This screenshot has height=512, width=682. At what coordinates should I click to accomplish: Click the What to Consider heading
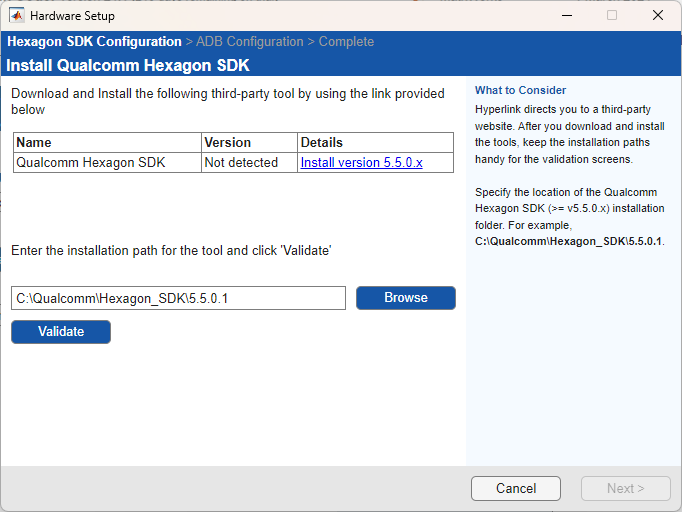520,90
